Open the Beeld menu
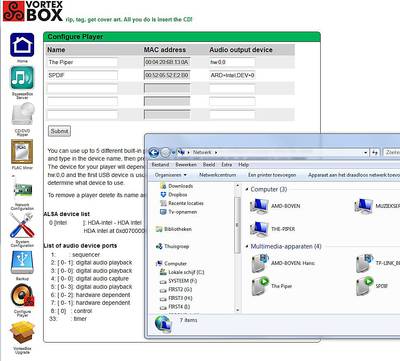This screenshot has width=400, height=361. coord(209,165)
